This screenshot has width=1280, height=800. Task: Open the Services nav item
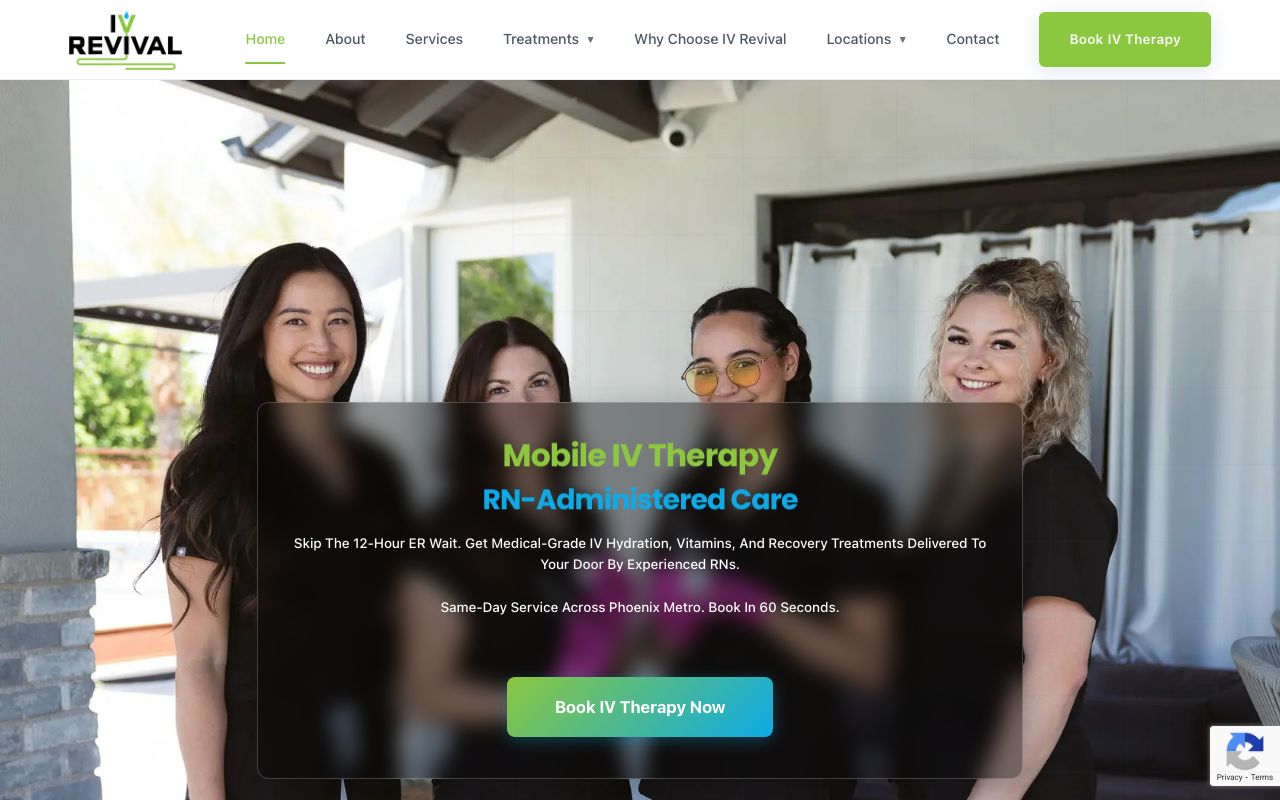point(434,39)
